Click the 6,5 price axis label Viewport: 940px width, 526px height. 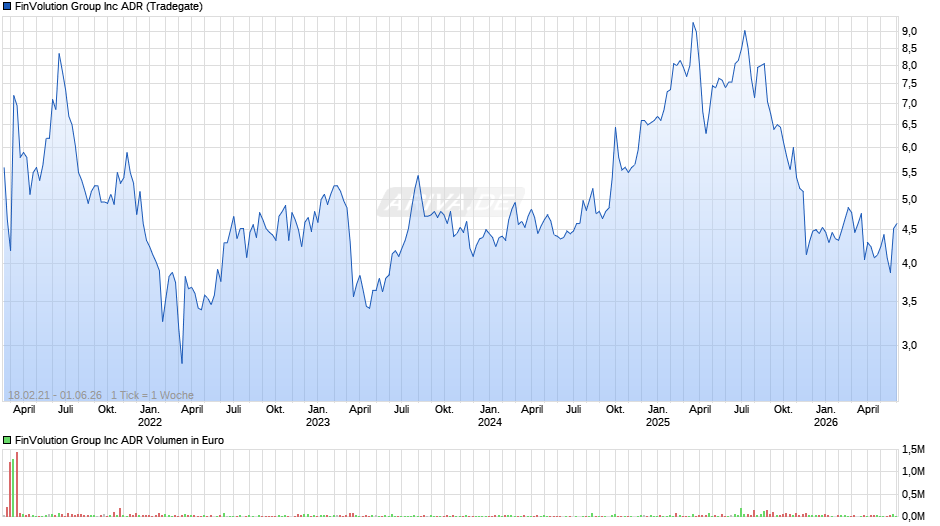pos(909,125)
